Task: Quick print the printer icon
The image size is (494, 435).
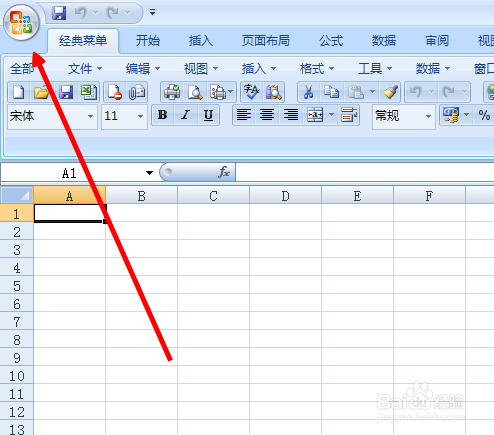Action: click(x=172, y=92)
